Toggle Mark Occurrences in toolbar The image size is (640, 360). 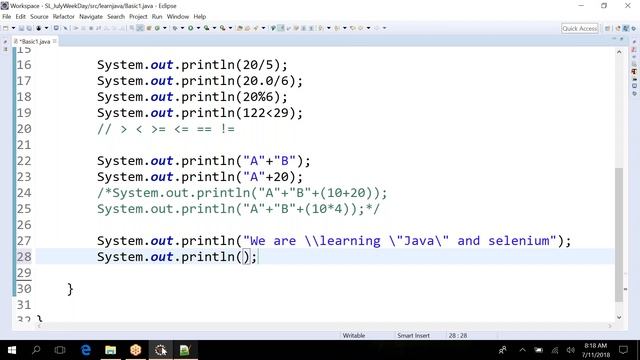coord(281,28)
